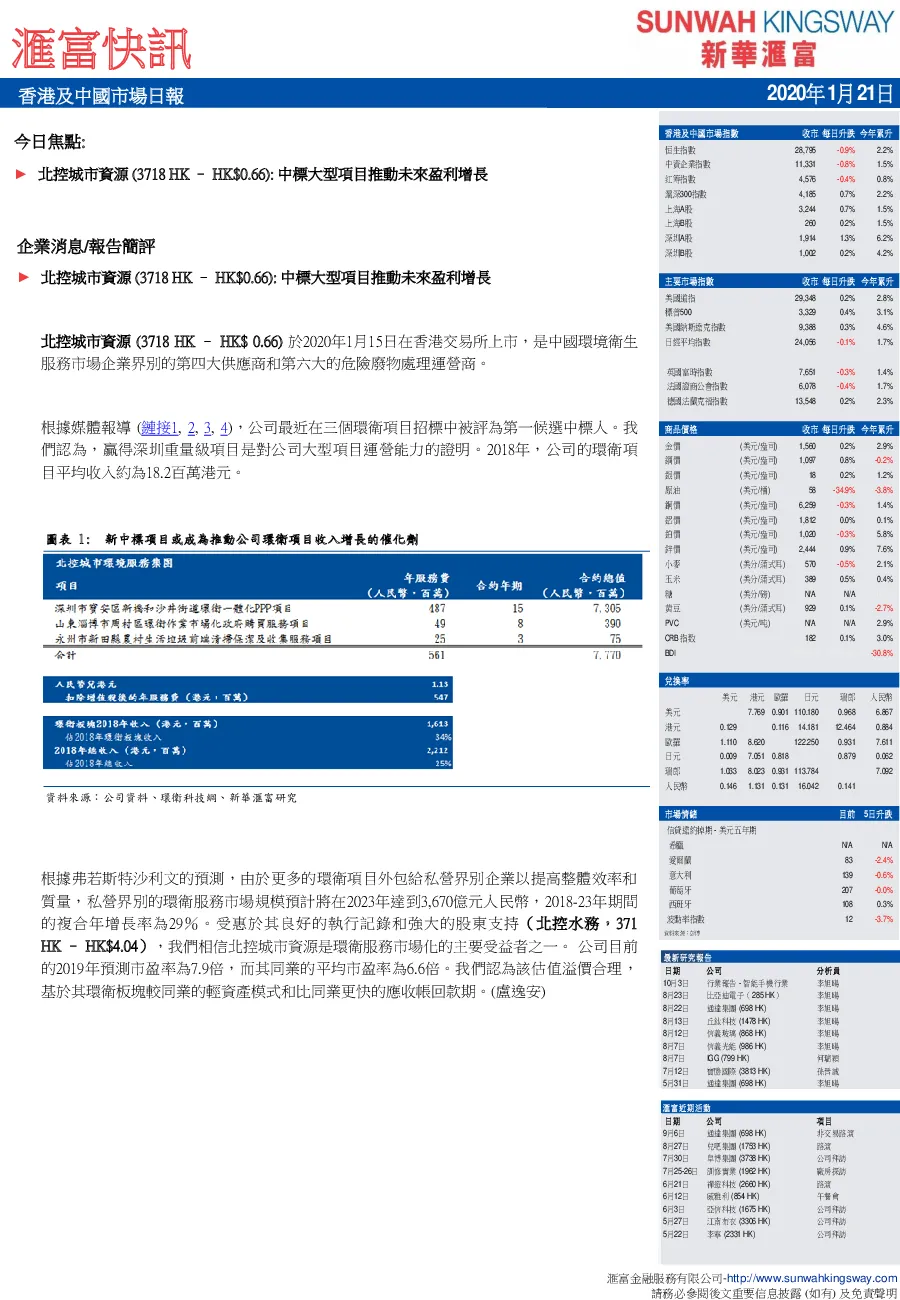
Task: Open the 鏈接1 media report link
Action: point(160,426)
